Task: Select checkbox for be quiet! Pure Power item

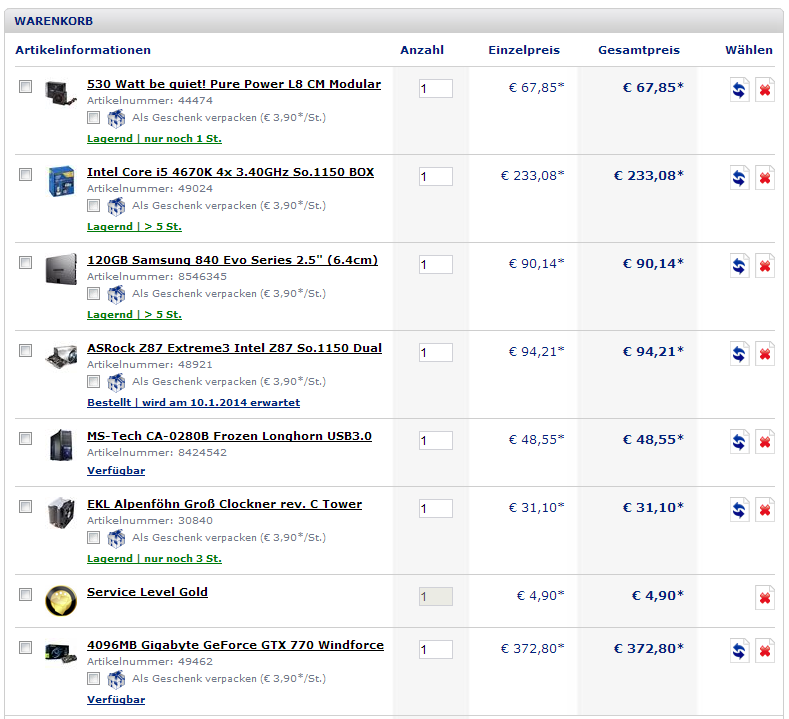Action: [25, 87]
